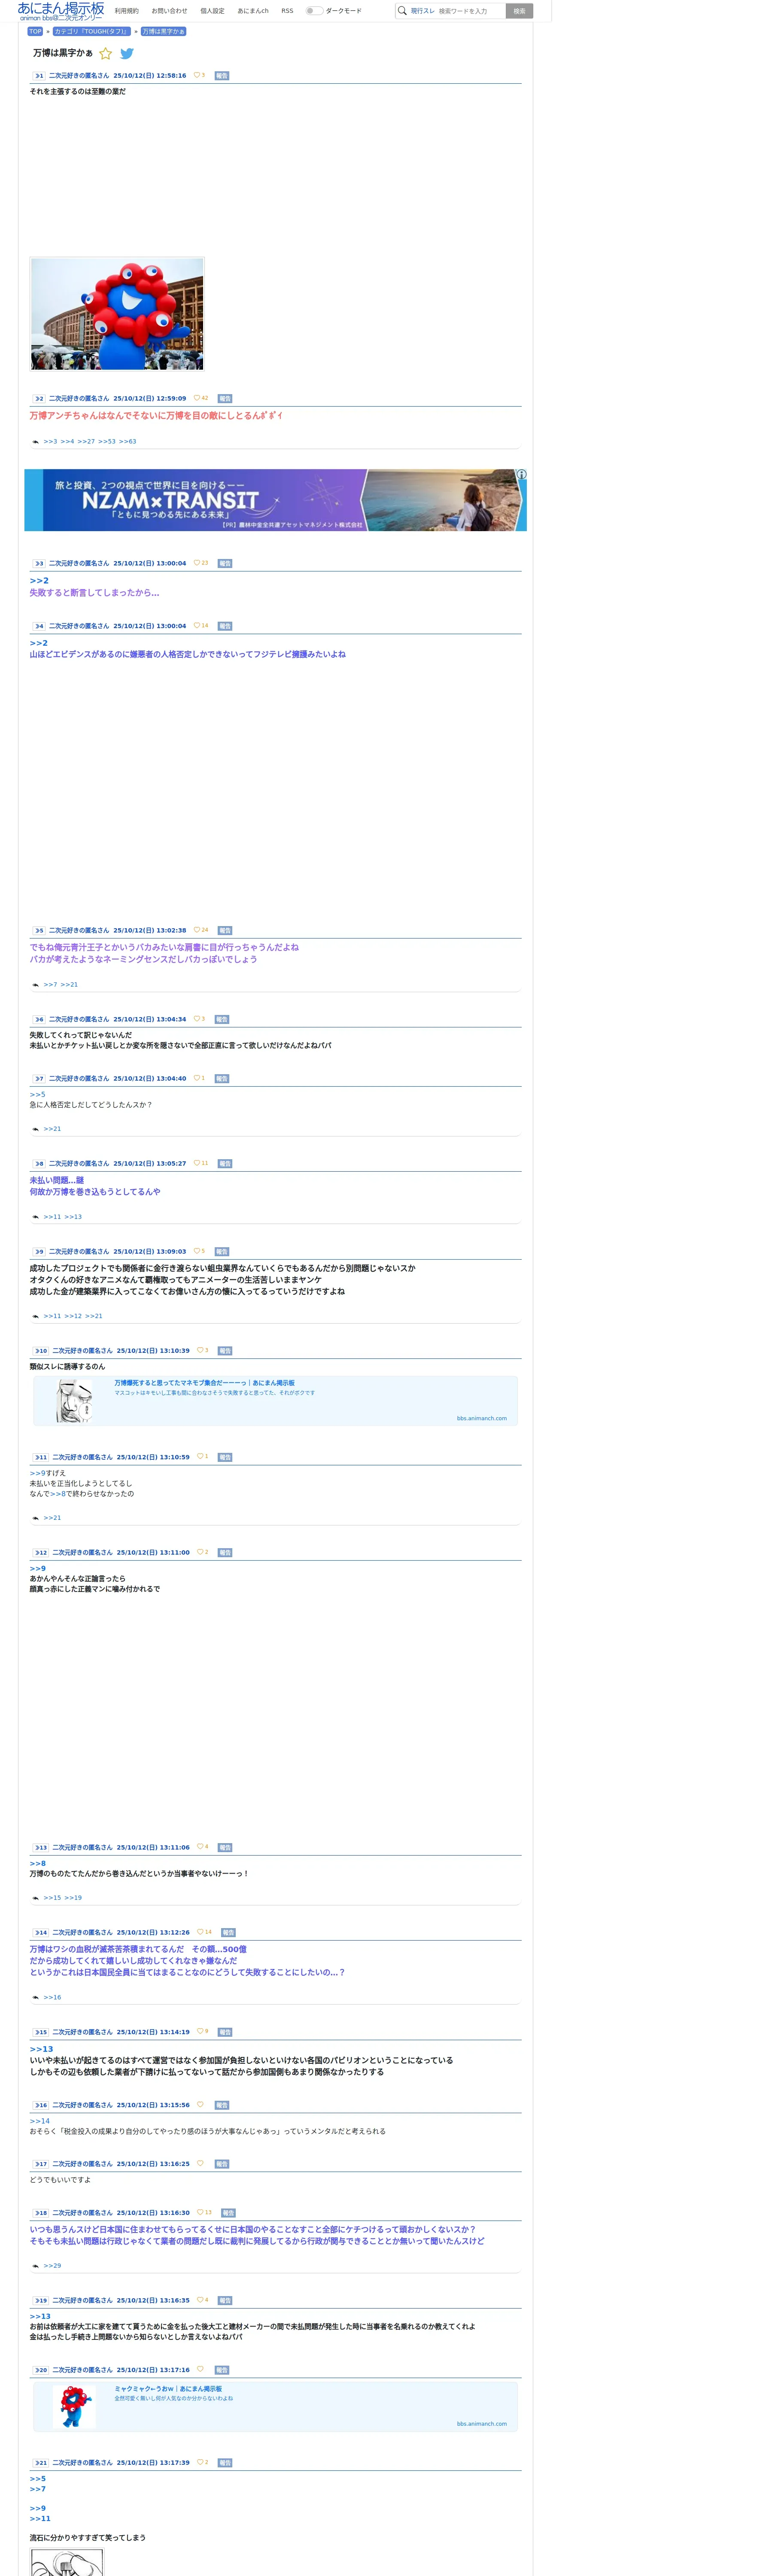Open 個人設定 in the top menu

coord(212,11)
